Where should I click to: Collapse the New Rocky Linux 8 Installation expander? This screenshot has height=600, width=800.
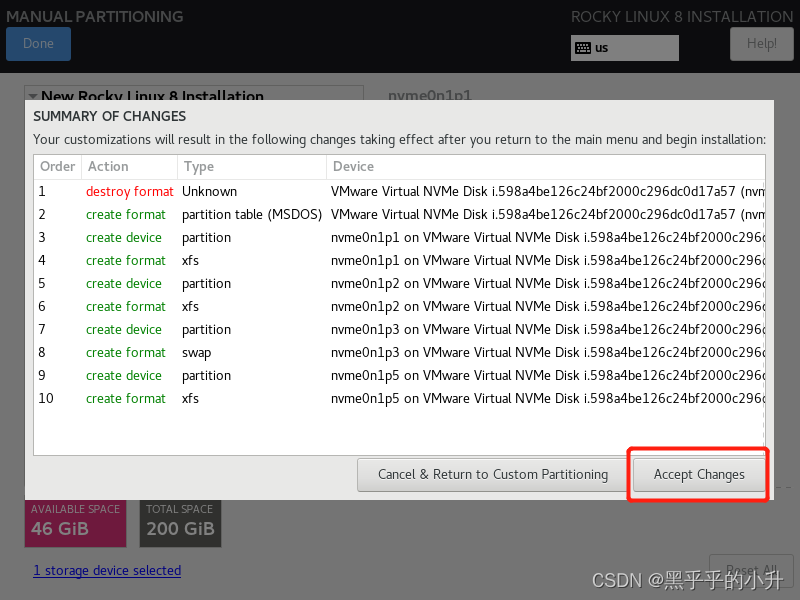(33, 95)
